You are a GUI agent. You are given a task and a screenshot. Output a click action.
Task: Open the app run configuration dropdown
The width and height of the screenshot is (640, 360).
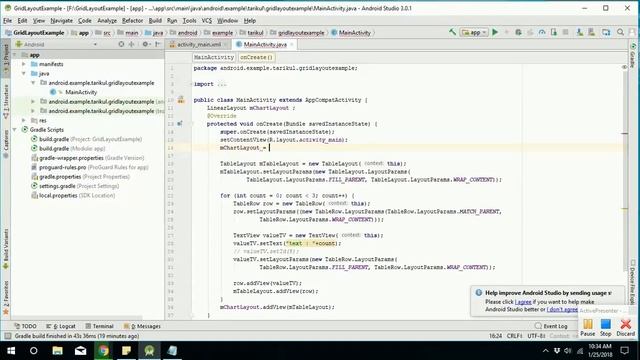click(473, 32)
